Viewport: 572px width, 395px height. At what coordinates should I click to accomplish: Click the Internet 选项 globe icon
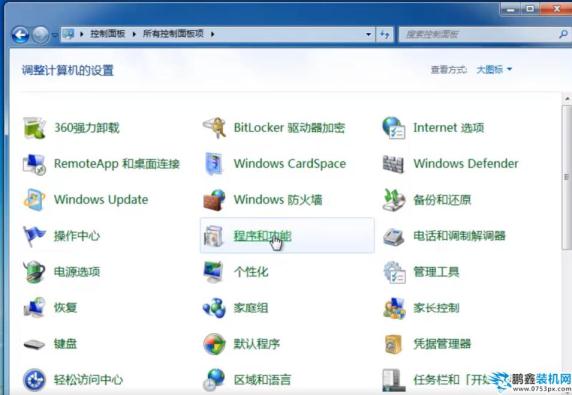[394, 128]
